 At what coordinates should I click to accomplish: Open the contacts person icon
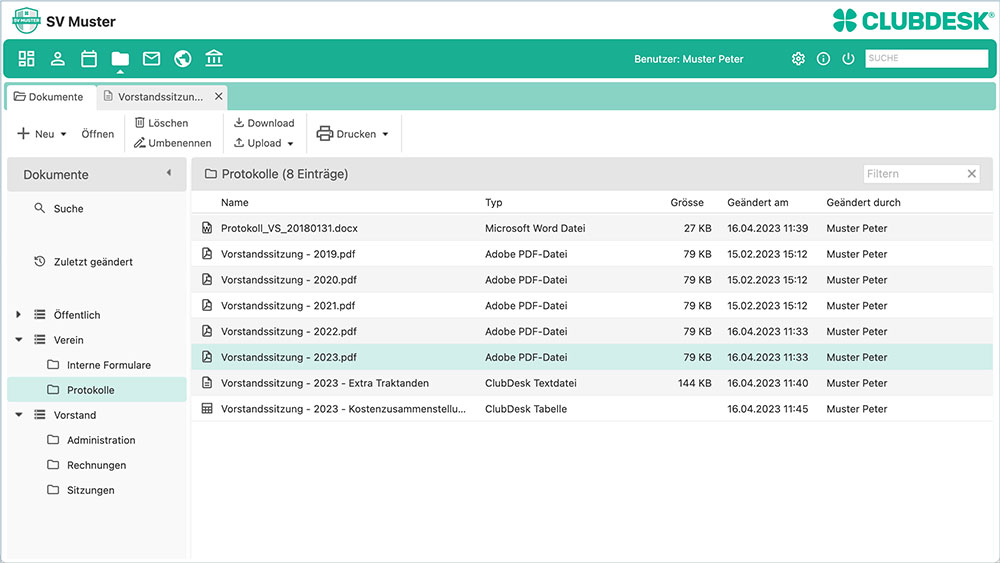coord(57,59)
